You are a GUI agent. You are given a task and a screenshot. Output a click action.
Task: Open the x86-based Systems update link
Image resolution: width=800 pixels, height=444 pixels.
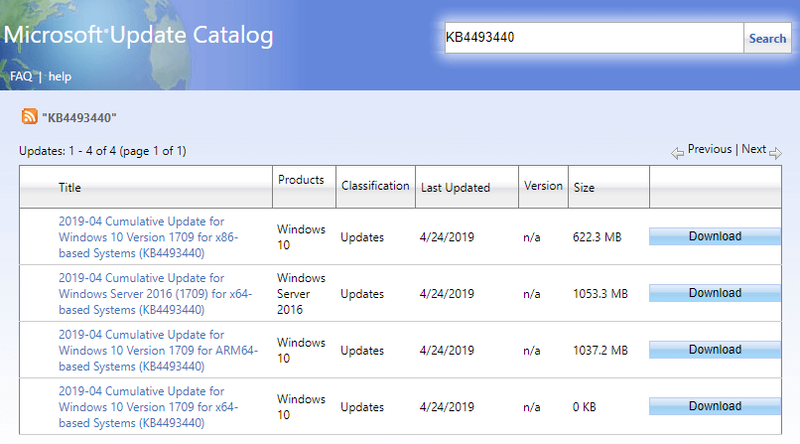point(148,237)
